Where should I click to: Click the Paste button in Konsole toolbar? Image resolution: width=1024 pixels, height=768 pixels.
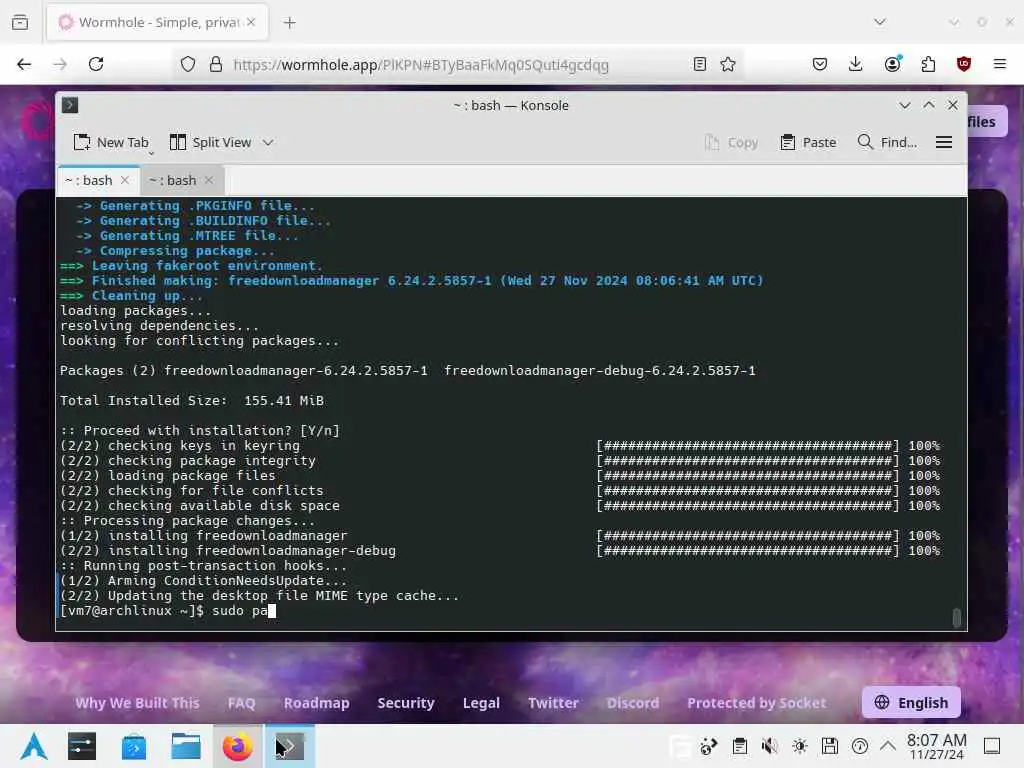pyautogui.click(x=808, y=142)
